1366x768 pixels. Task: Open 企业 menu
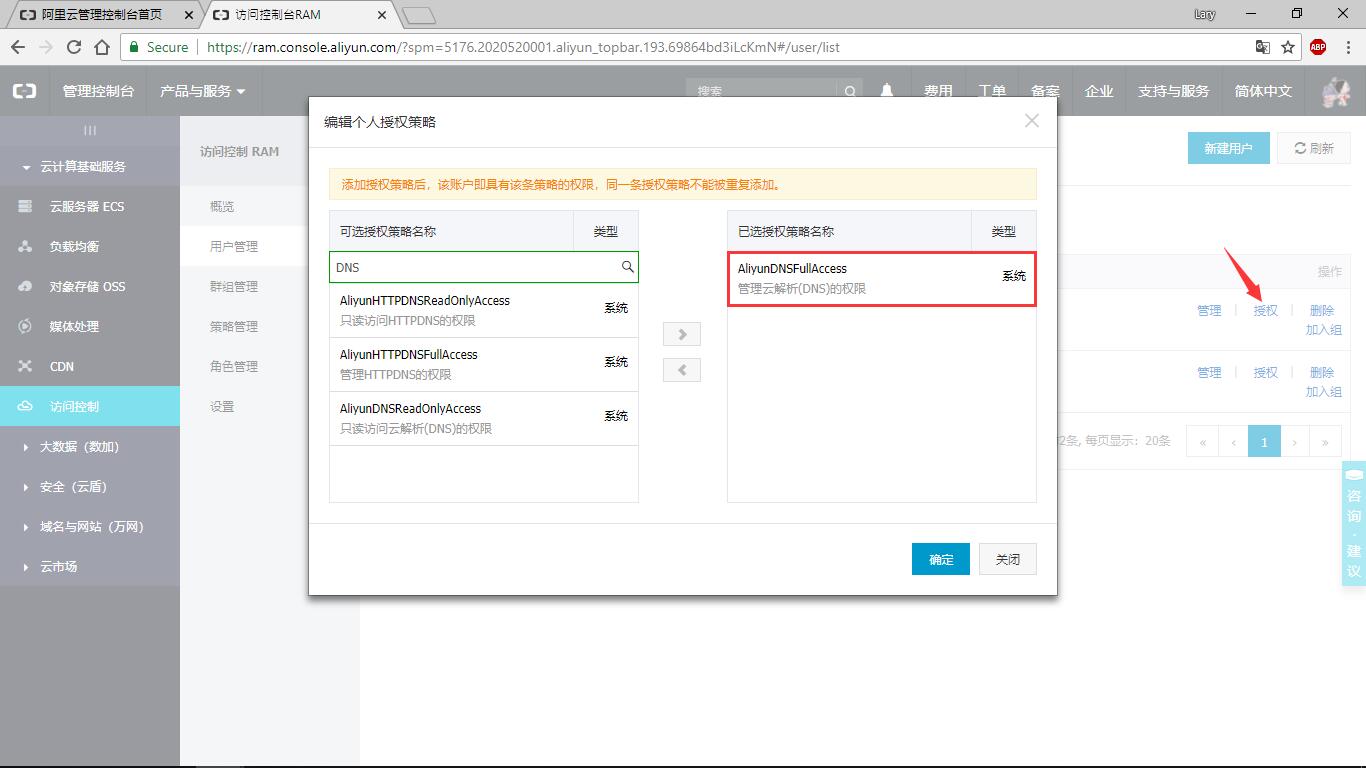(1099, 91)
